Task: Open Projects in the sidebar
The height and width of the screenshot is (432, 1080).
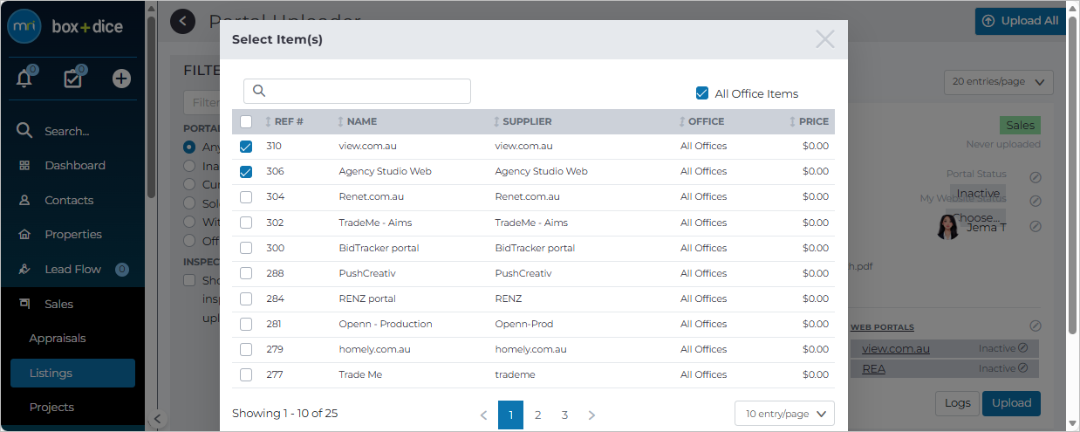Action: click(52, 407)
